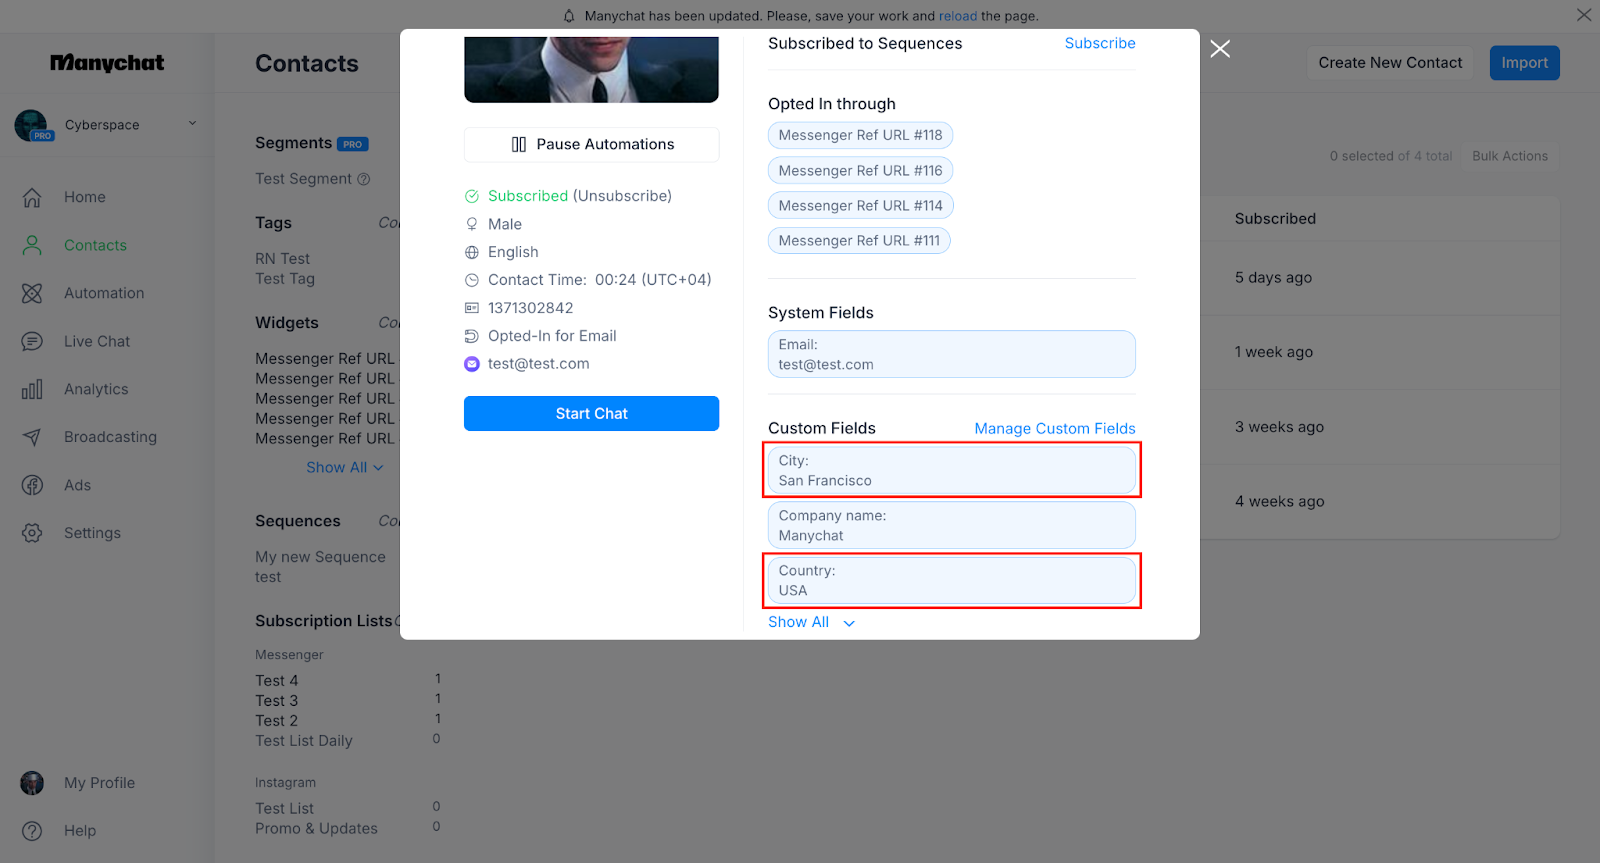Image resolution: width=1600 pixels, height=863 pixels.
Task: Open Settings via the gear icon
Action: (x=32, y=534)
